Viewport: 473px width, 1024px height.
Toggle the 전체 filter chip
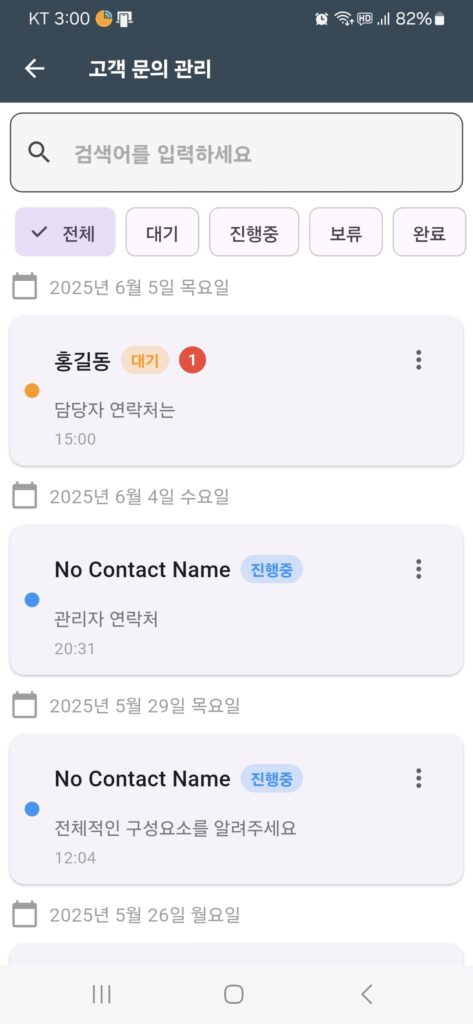[x=65, y=232]
